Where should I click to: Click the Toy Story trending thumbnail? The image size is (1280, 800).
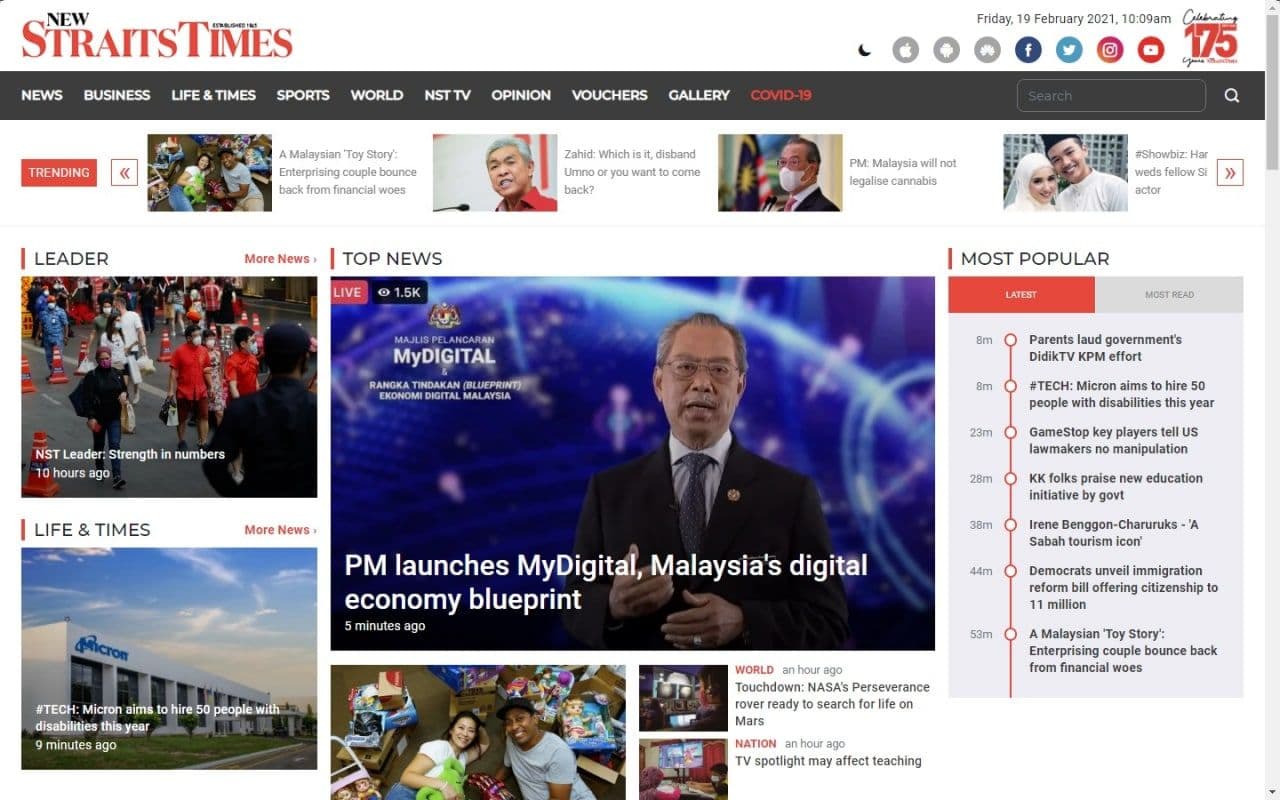pyautogui.click(x=210, y=173)
